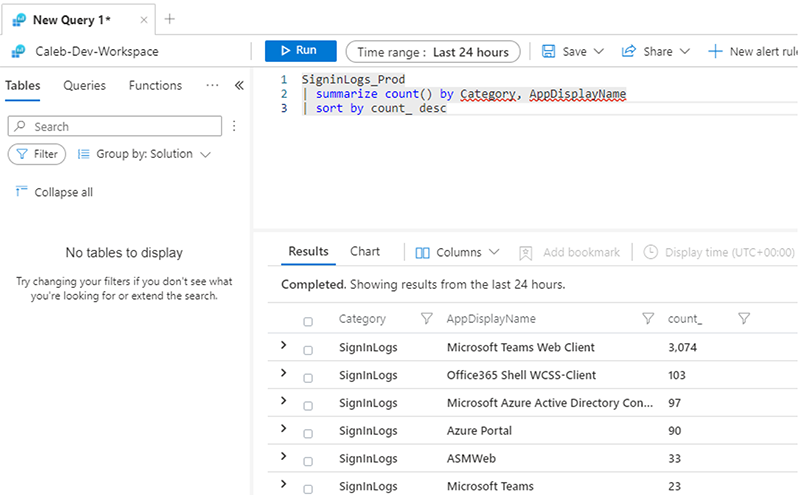Click the count cell showing 103
800x495 pixels.
pyautogui.click(x=677, y=375)
